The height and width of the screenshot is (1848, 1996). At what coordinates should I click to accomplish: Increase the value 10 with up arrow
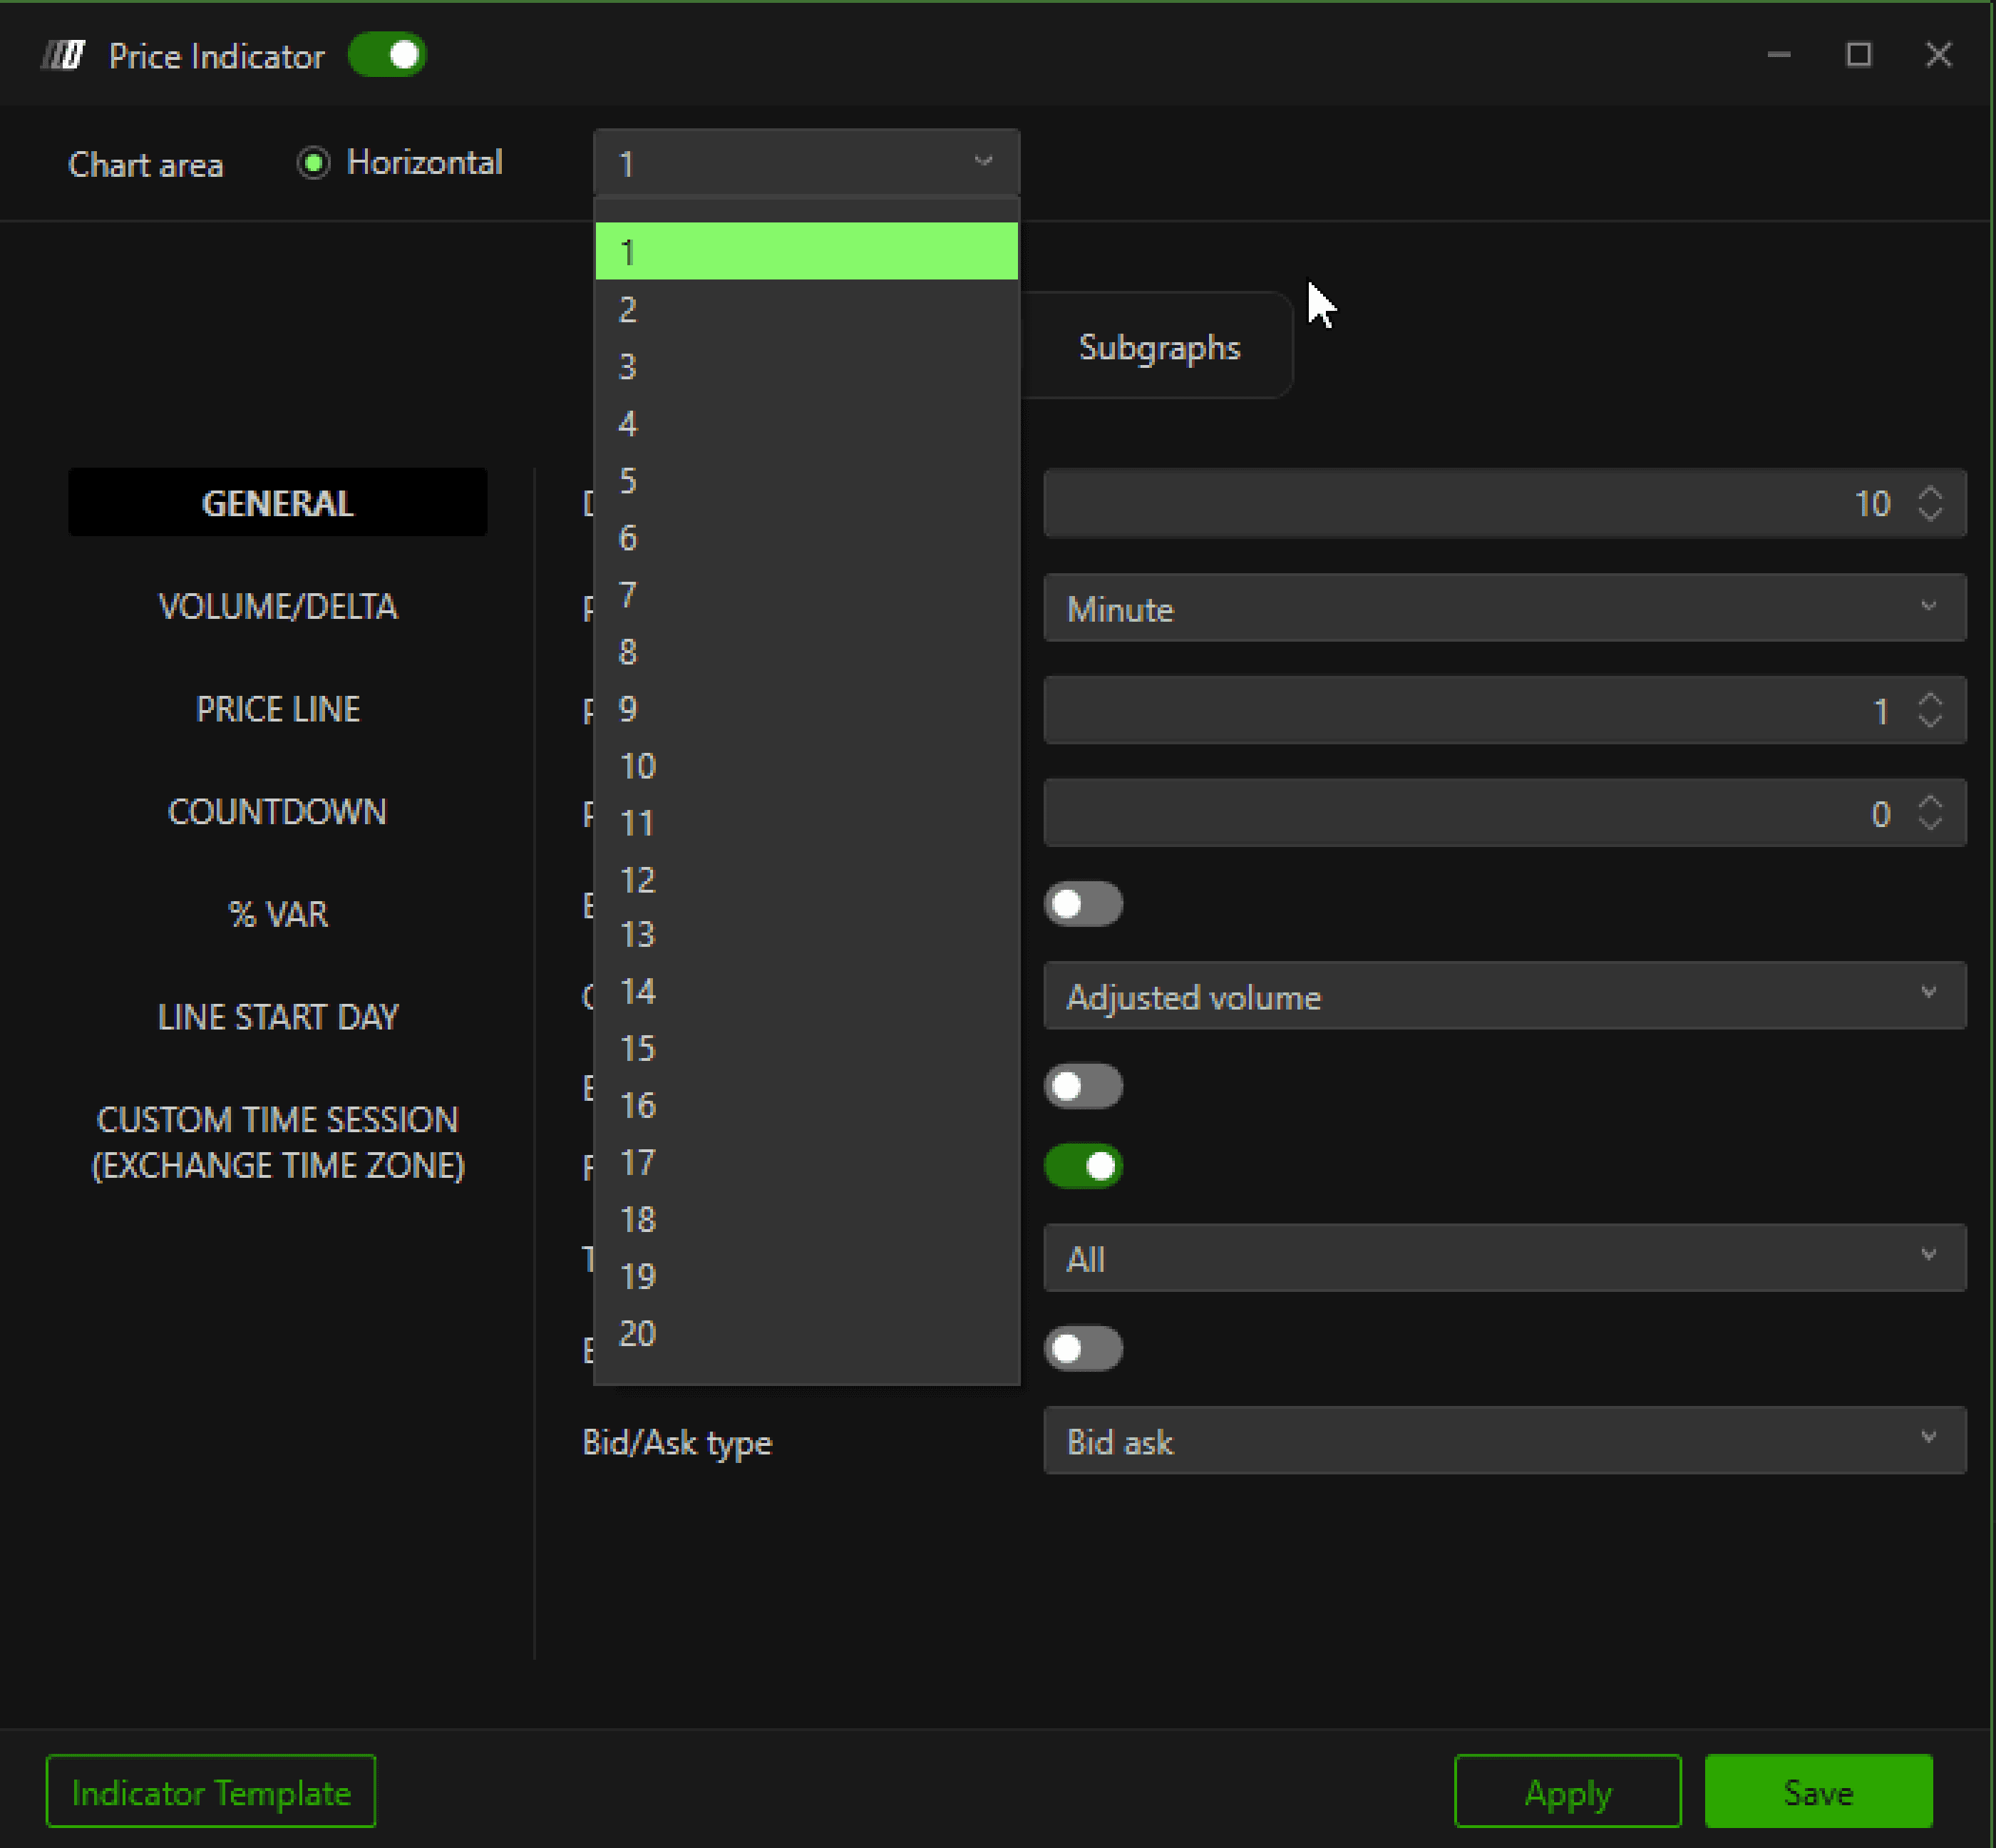point(1930,493)
